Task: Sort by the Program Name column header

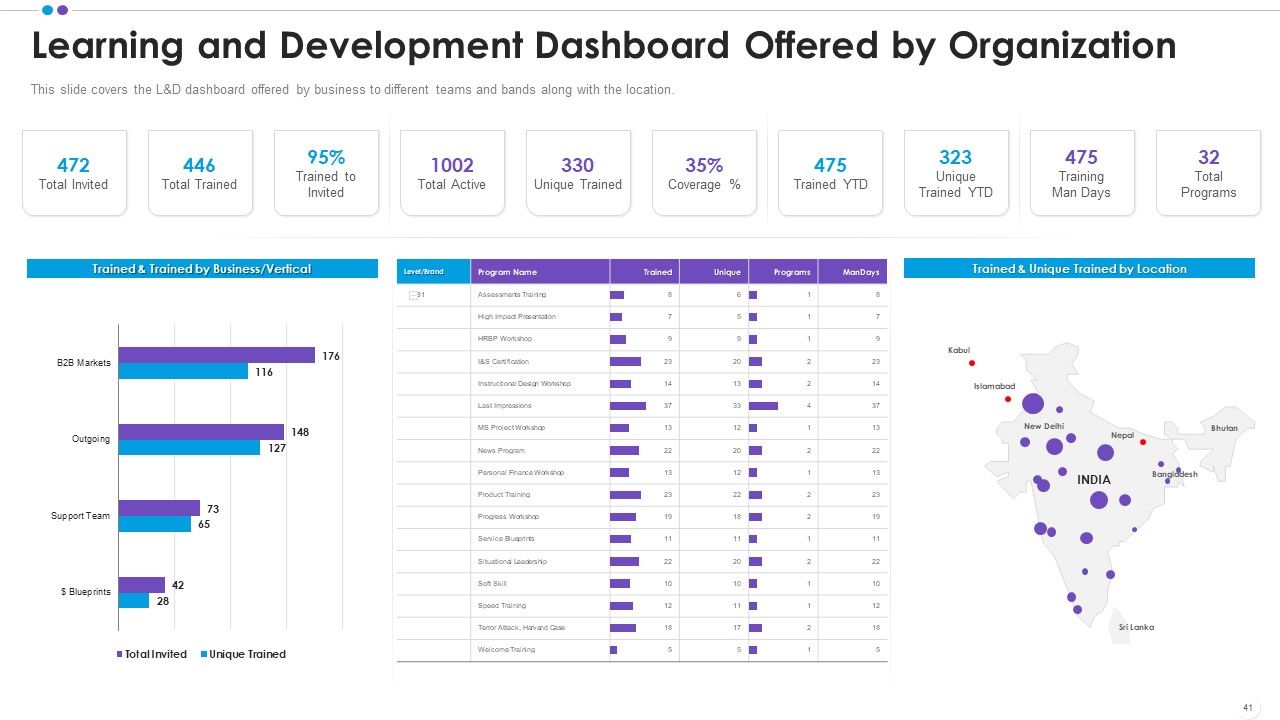Action: (x=540, y=272)
